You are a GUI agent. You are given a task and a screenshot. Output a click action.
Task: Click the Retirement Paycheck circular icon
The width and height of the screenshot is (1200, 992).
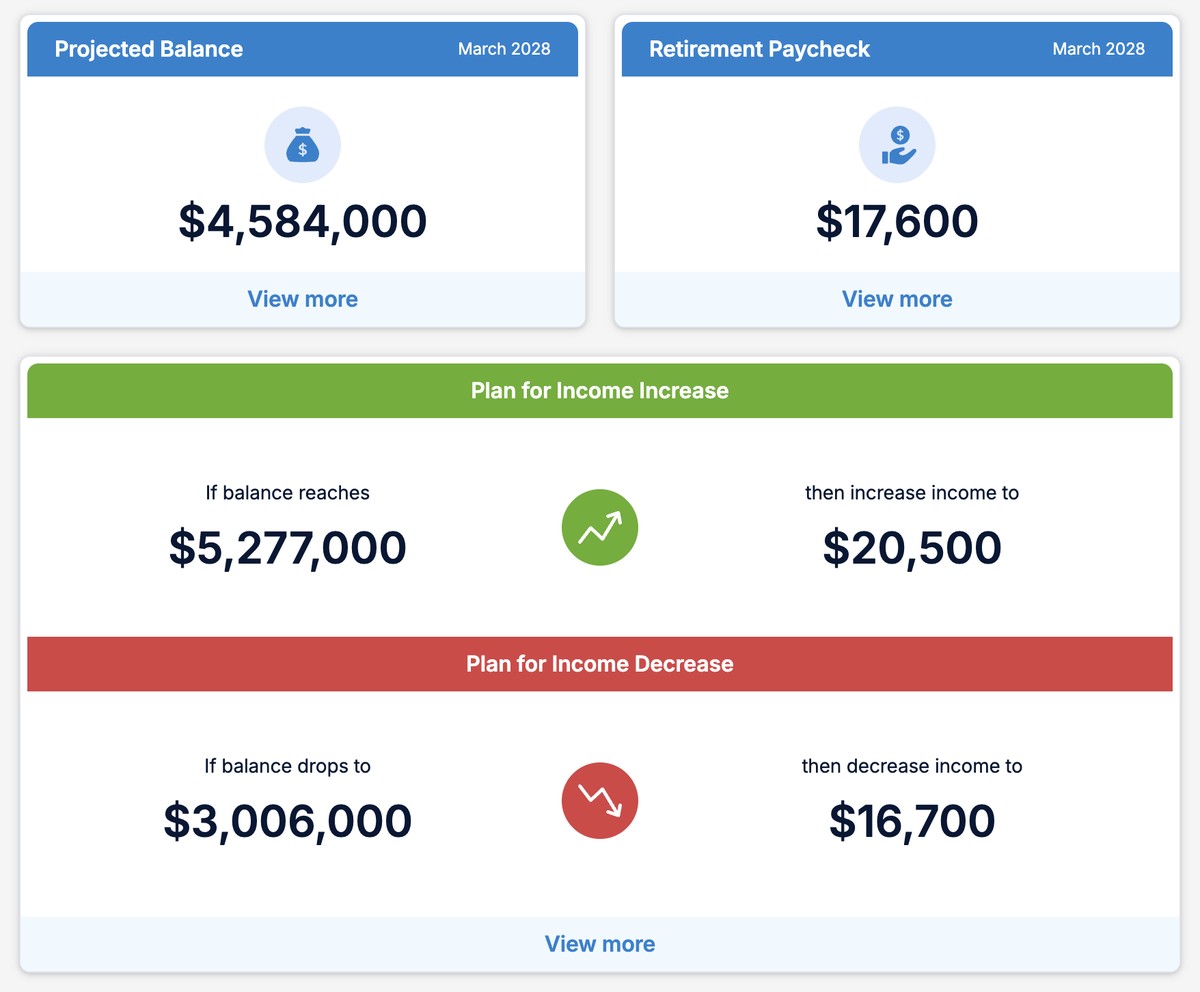click(x=897, y=144)
